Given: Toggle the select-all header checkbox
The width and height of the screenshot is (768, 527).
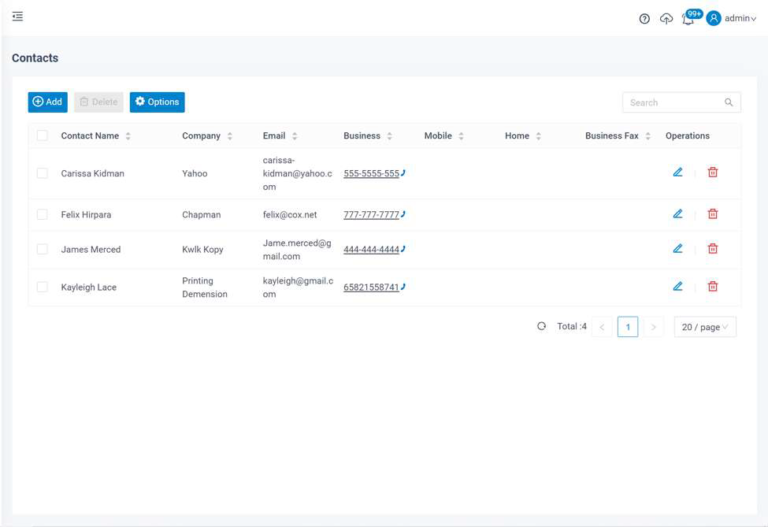Looking at the screenshot, I should [x=42, y=136].
